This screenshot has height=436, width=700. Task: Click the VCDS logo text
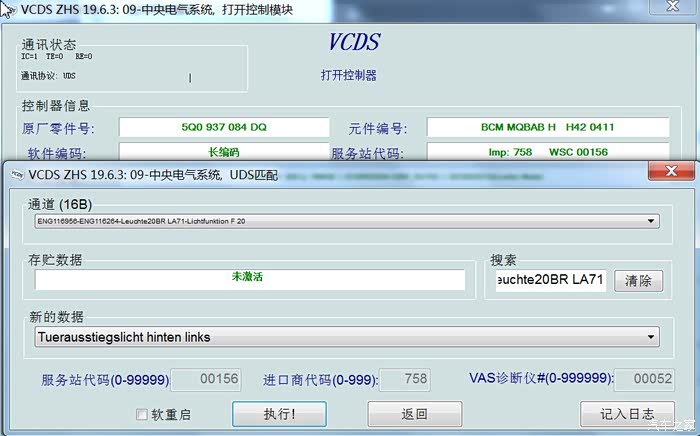pos(354,42)
